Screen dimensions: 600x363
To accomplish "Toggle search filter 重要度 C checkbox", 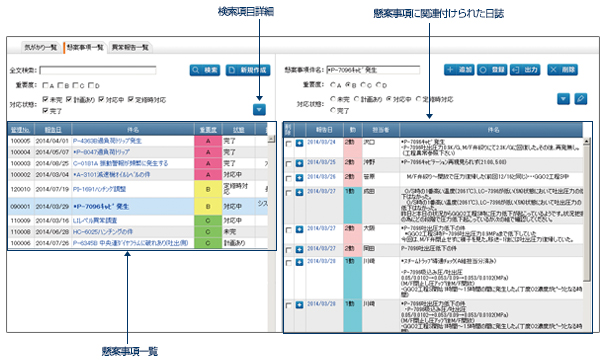I will click(76, 85).
